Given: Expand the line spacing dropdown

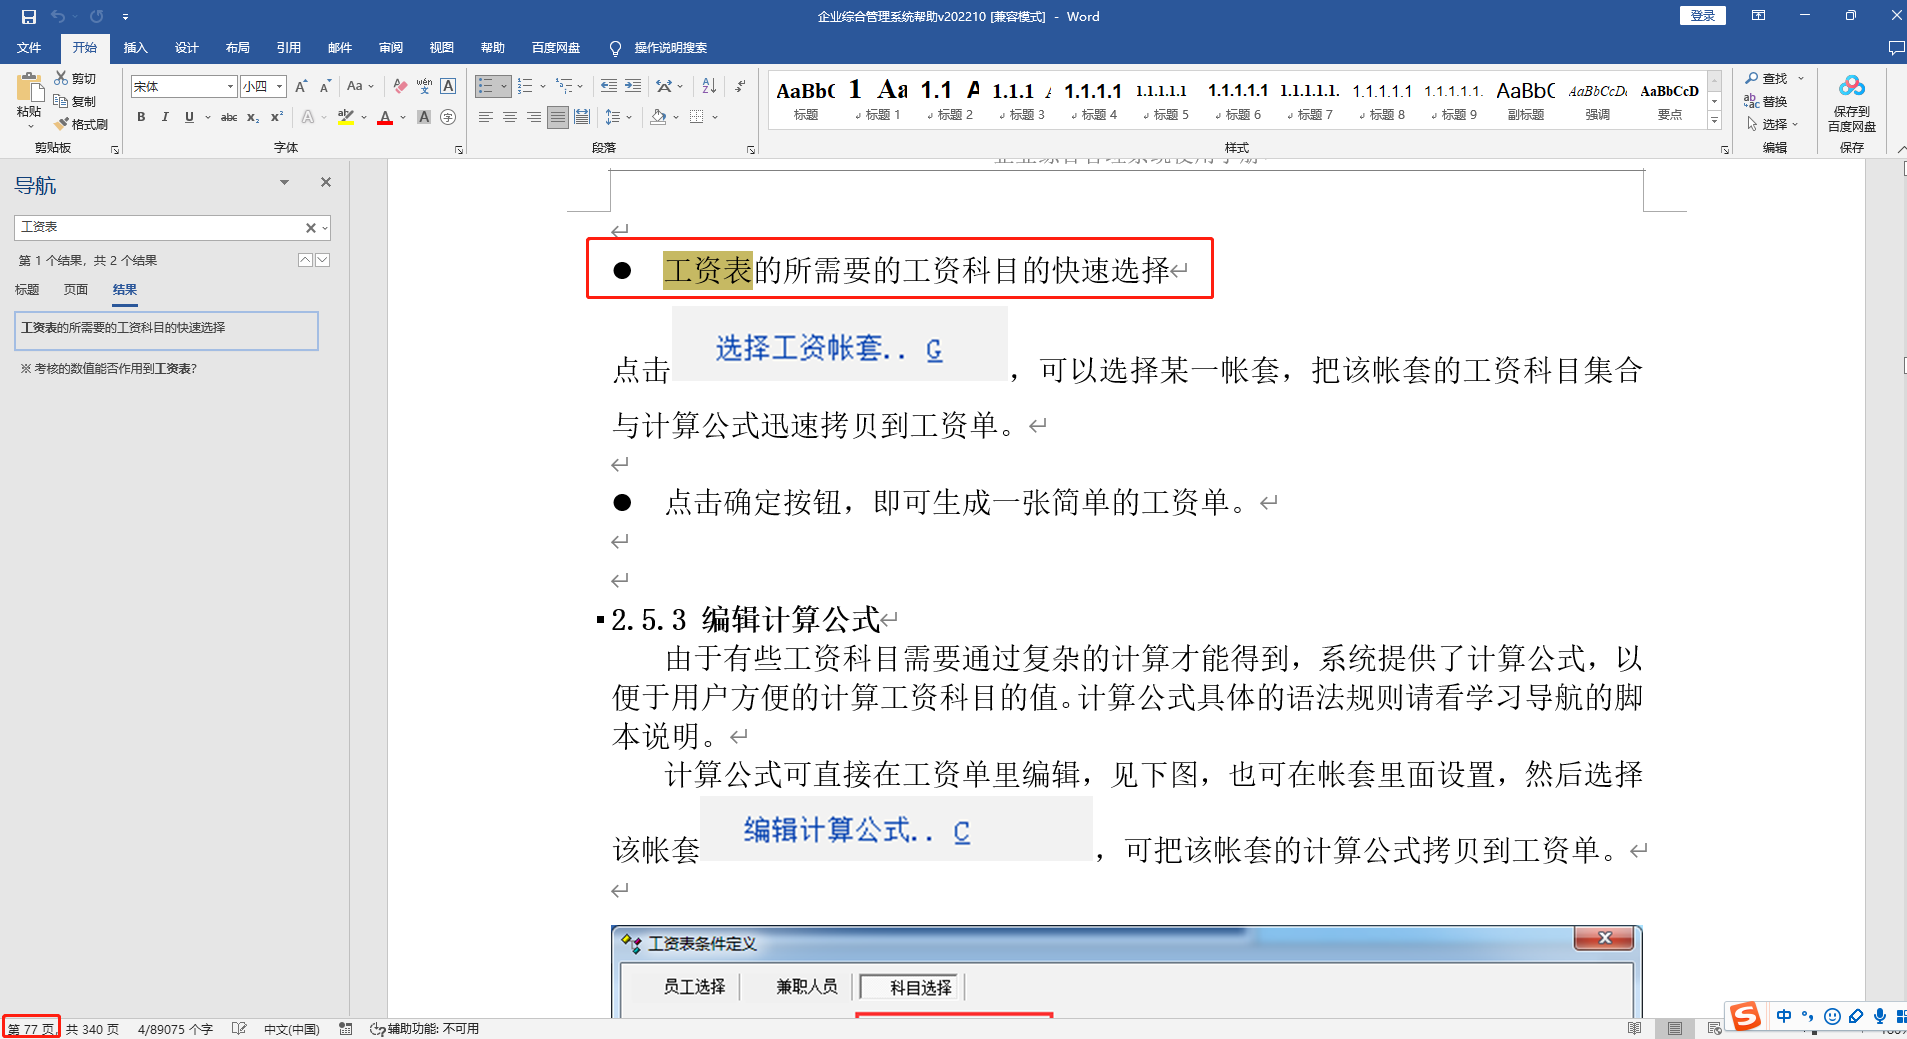Looking at the screenshot, I should pyautogui.click(x=629, y=117).
